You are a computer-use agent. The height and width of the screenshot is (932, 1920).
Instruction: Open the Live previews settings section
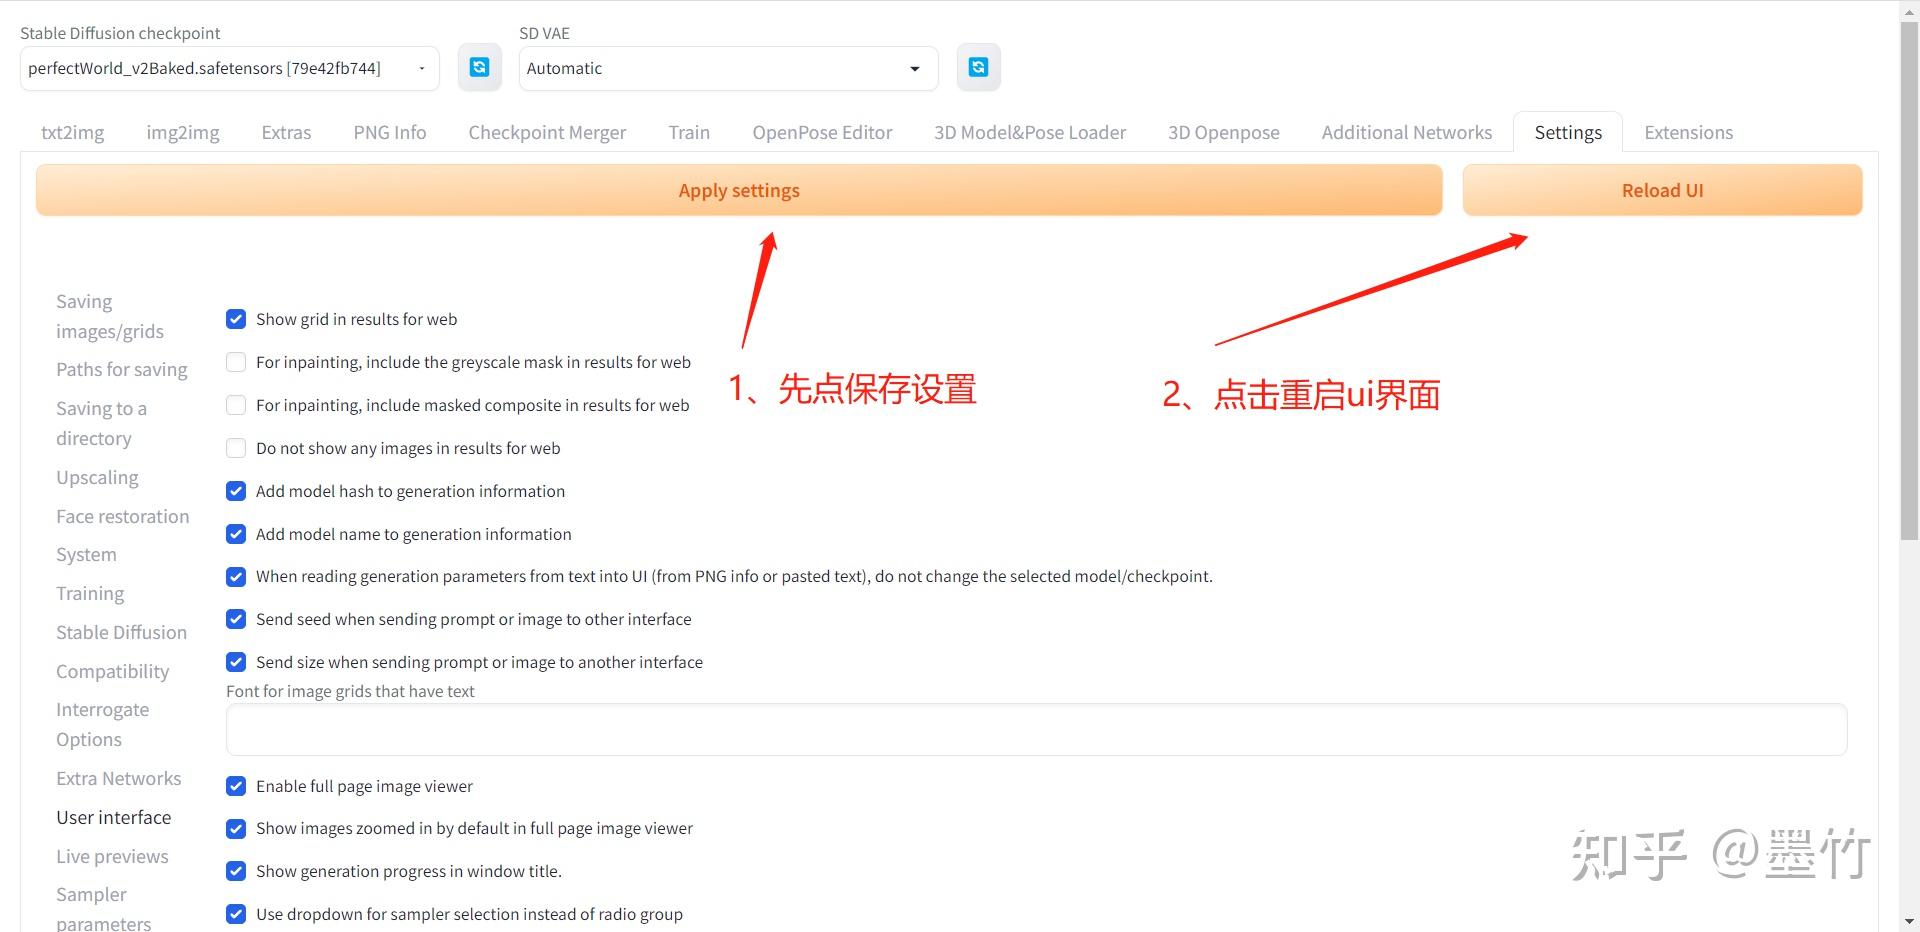click(x=112, y=856)
